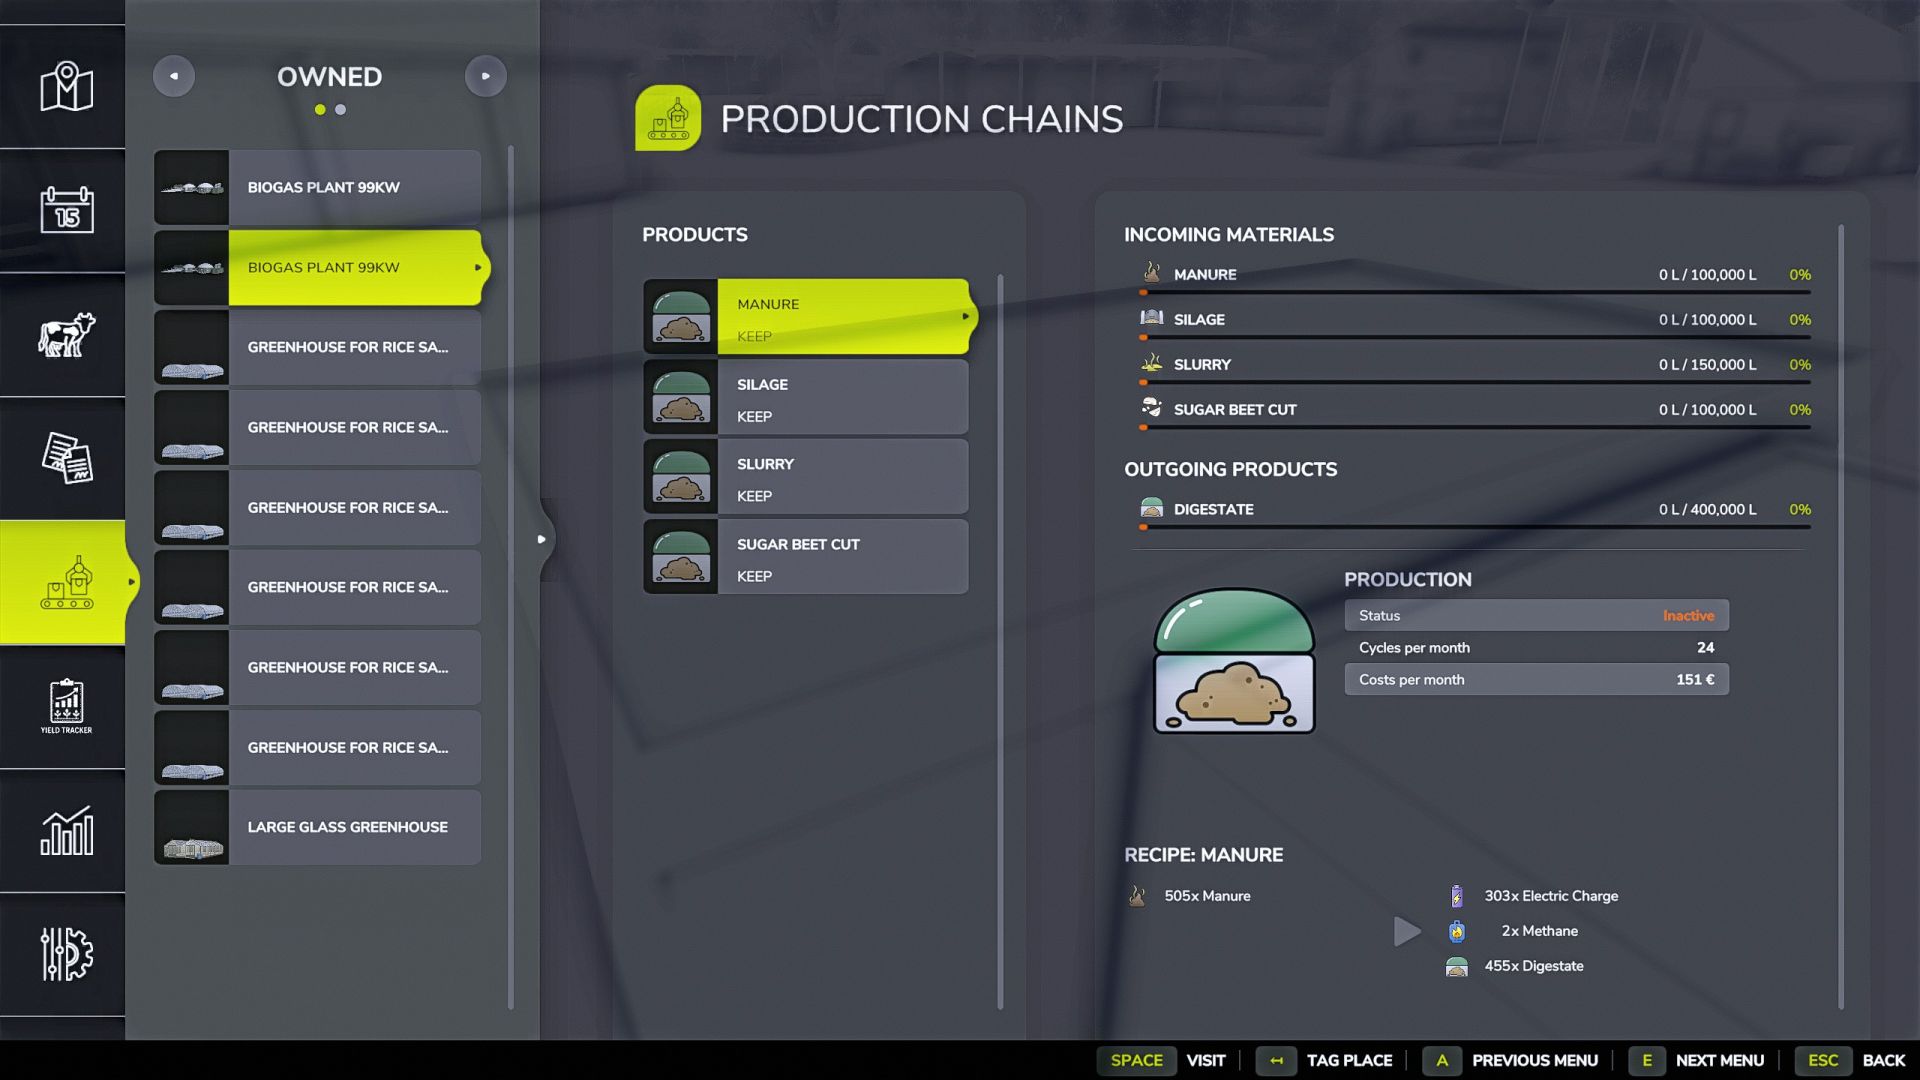The image size is (1920, 1080).
Task: Open the statistics bar chart icon
Action: [x=66, y=831]
